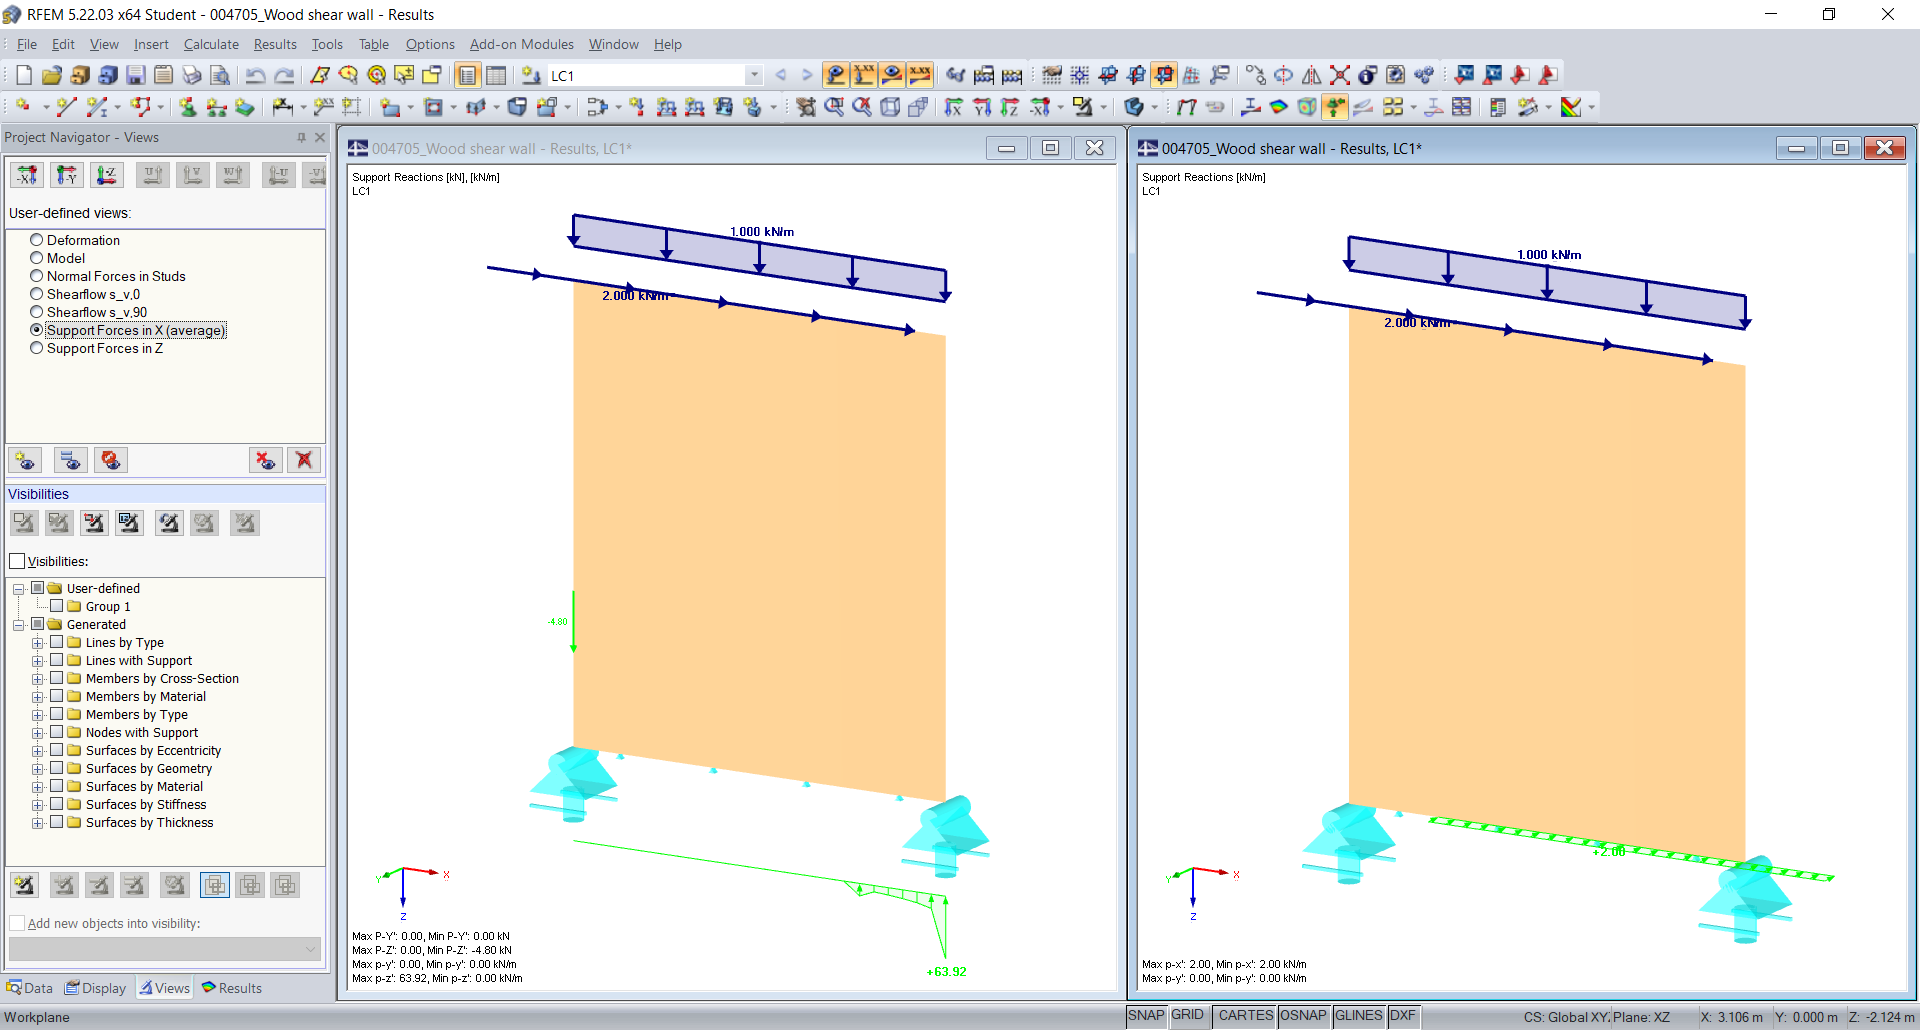Open the Results menu

[x=275, y=44]
